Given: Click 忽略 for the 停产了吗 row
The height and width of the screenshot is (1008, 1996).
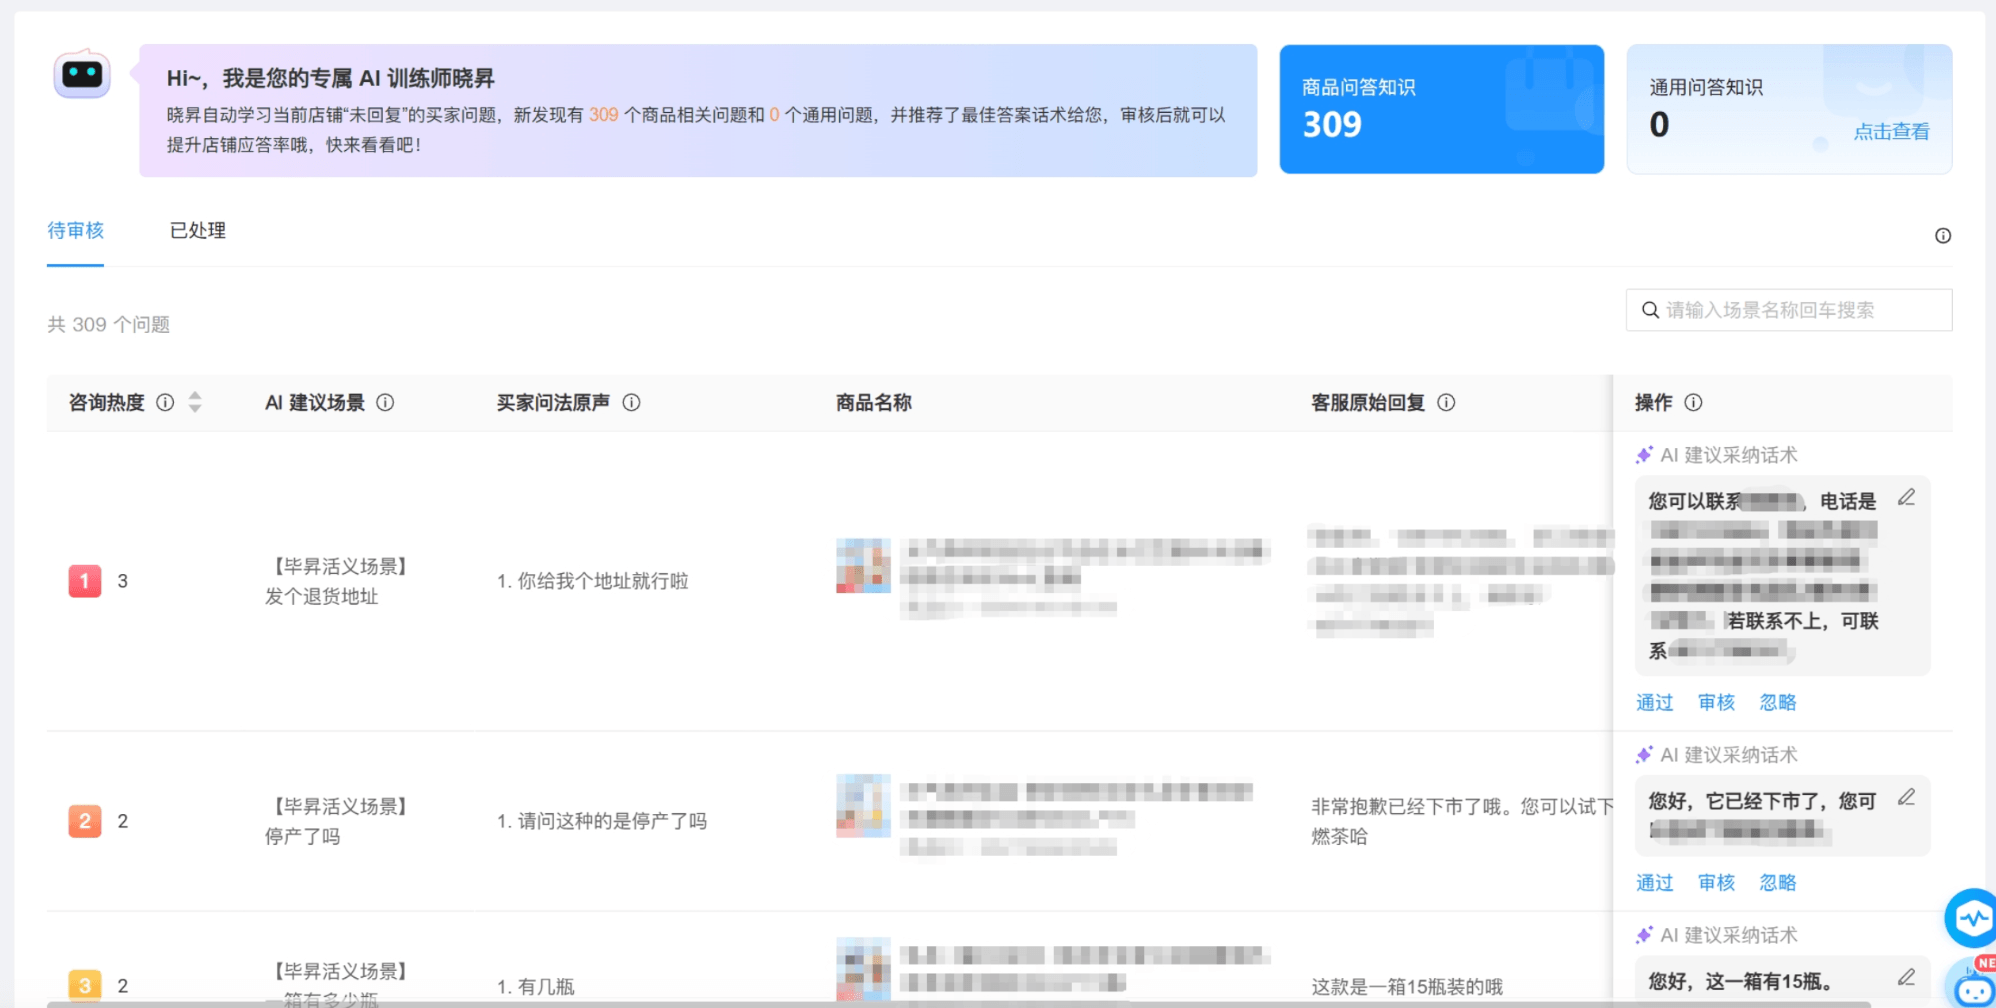Looking at the screenshot, I should coord(1778,883).
